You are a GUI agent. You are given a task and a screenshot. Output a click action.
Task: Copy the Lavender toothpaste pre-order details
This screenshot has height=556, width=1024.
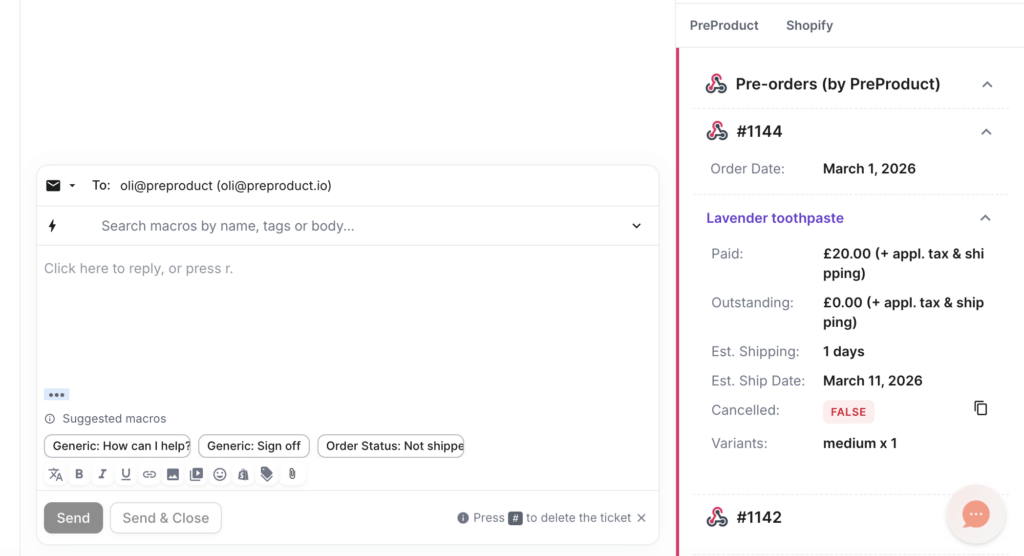[x=981, y=408]
